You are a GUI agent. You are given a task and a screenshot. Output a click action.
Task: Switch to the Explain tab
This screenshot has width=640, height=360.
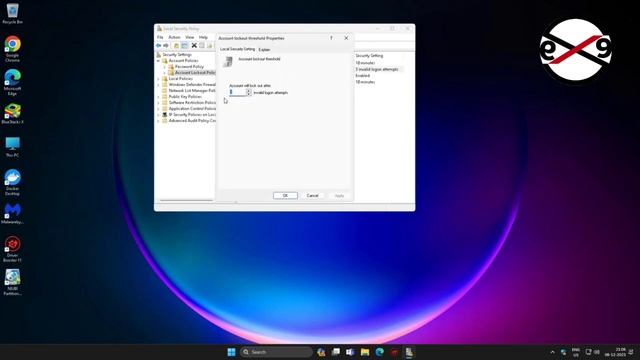click(264, 49)
